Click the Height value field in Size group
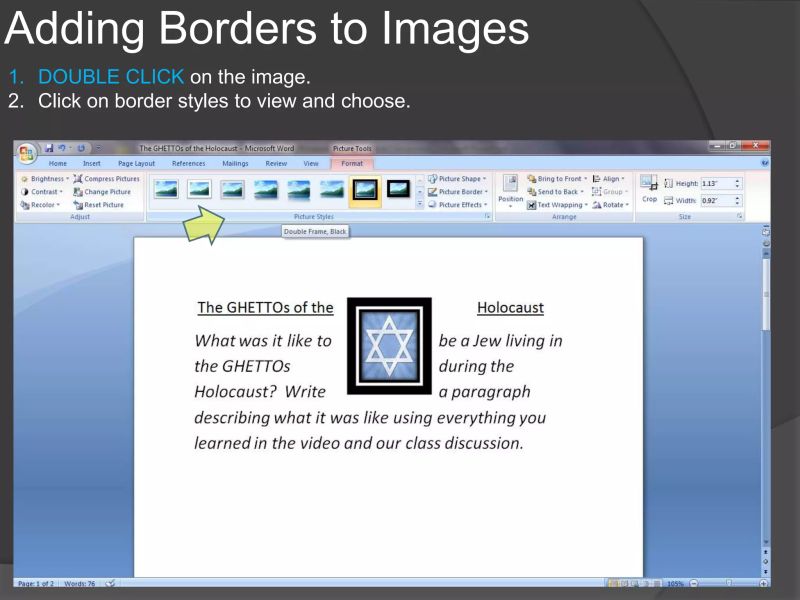Screen dimensions: 800x600 [x=721, y=183]
